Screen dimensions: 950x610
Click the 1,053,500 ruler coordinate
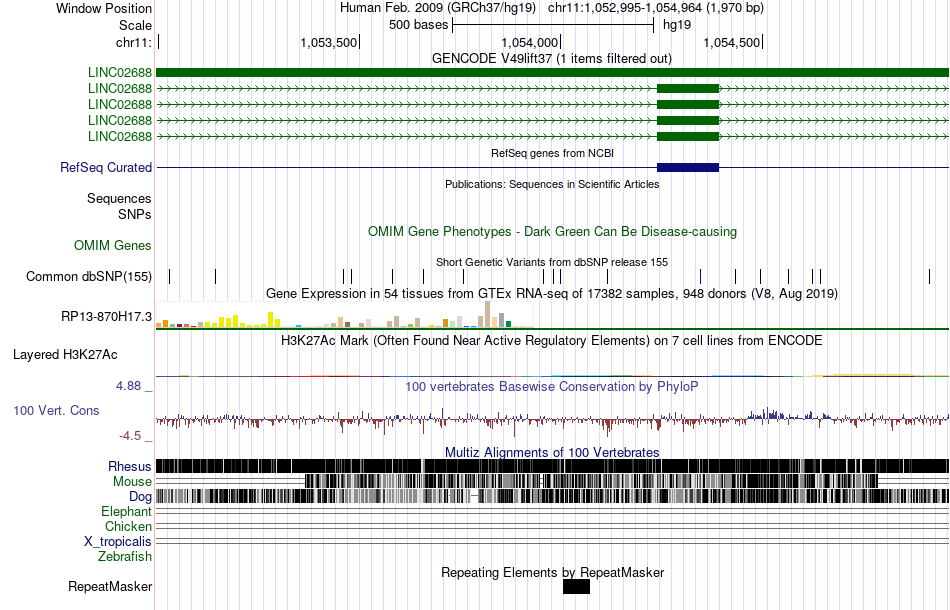[328, 42]
